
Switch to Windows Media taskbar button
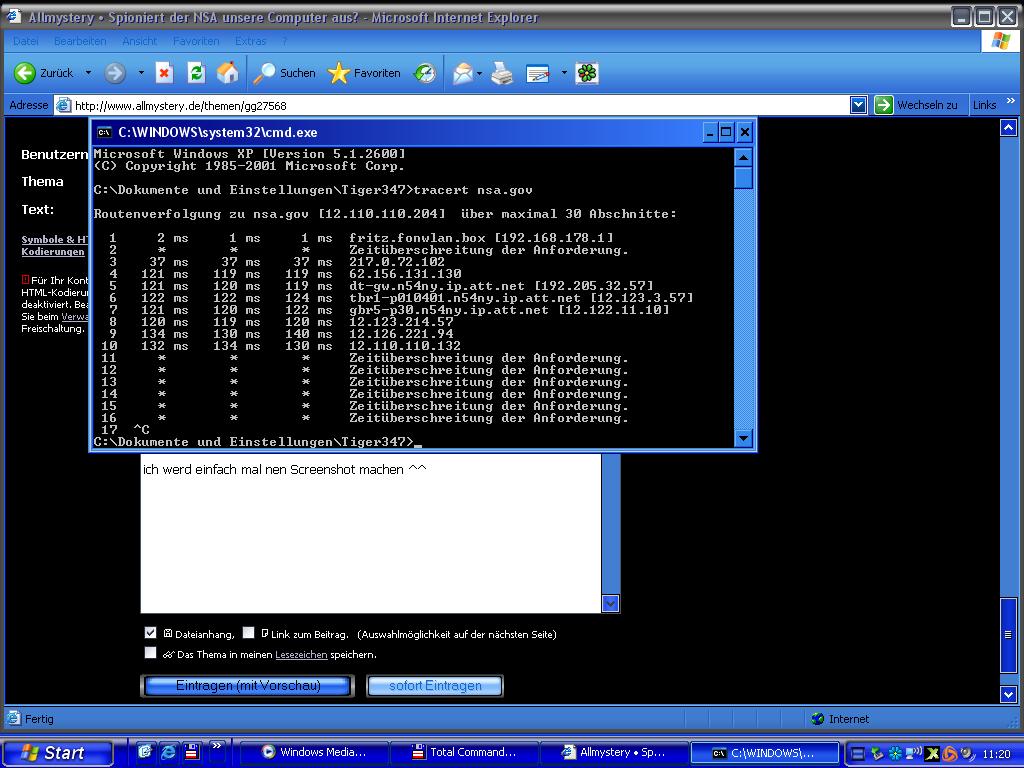click(315, 752)
